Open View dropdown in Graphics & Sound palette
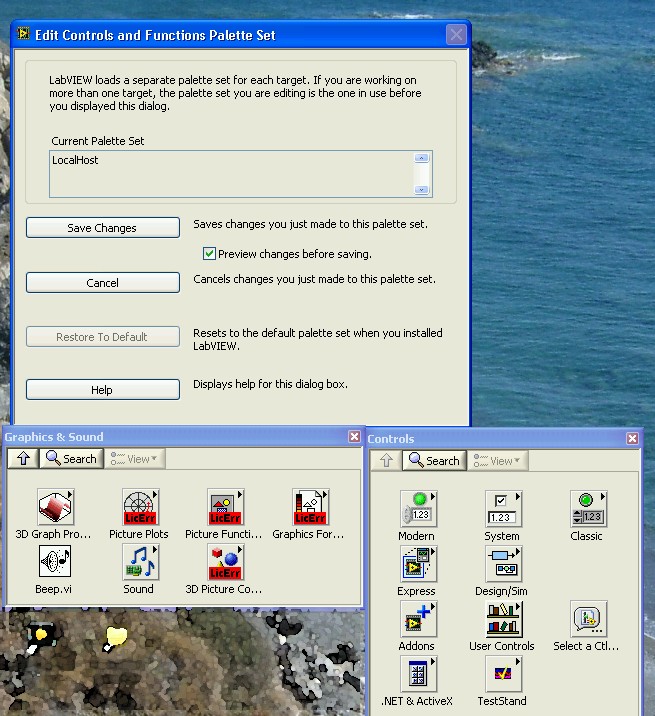655x716 pixels. (135, 458)
